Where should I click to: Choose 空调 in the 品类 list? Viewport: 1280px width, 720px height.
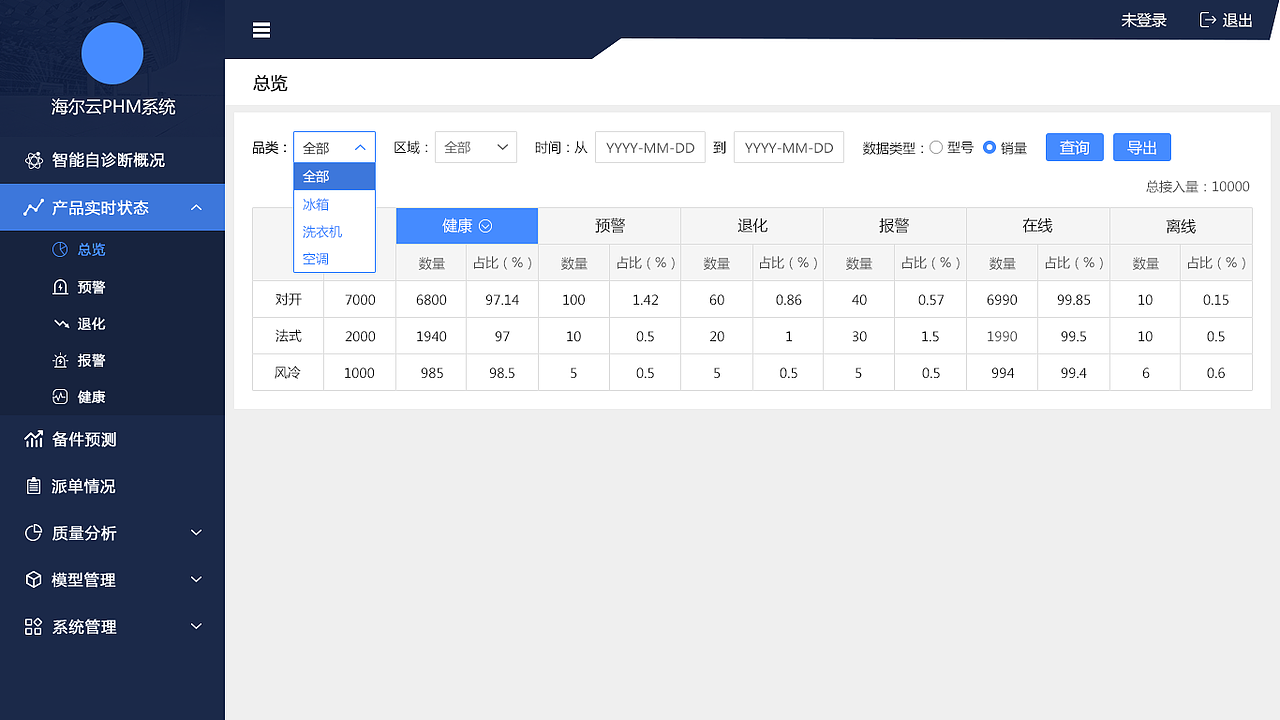click(334, 258)
